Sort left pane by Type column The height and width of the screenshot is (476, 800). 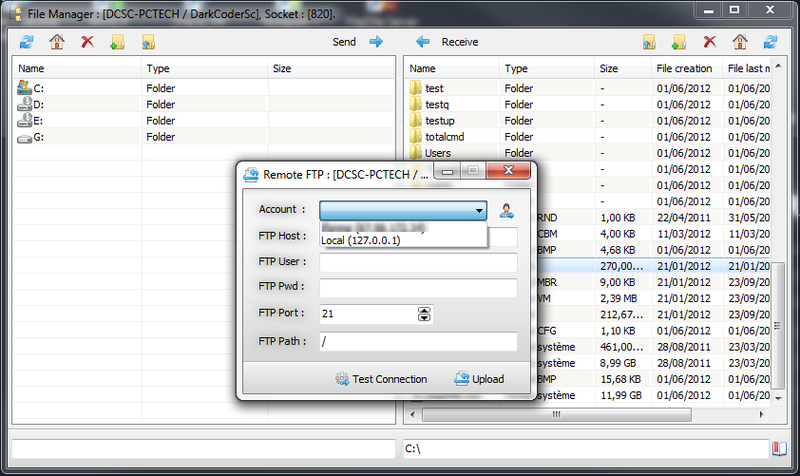coord(204,68)
